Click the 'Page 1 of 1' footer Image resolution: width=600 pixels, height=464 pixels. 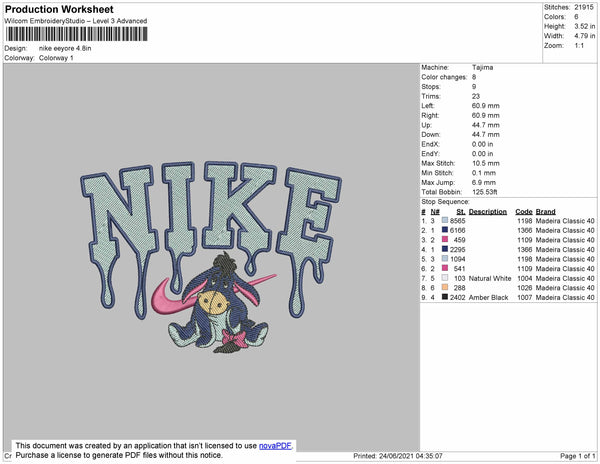click(x=577, y=456)
